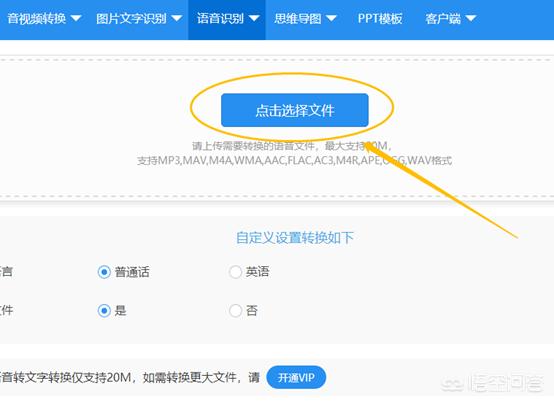Select the 英语 radio option
Screen dimensions: 554x402
coord(235,272)
